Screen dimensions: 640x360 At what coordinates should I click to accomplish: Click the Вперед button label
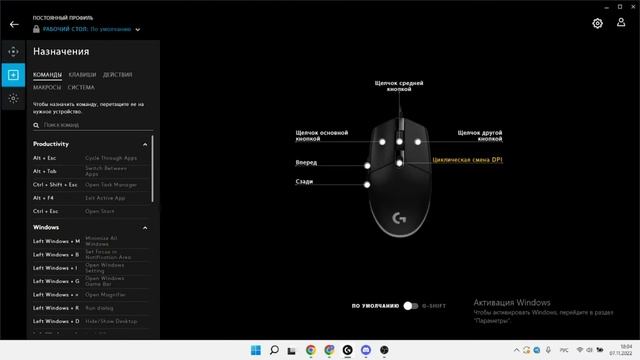(306, 162)
